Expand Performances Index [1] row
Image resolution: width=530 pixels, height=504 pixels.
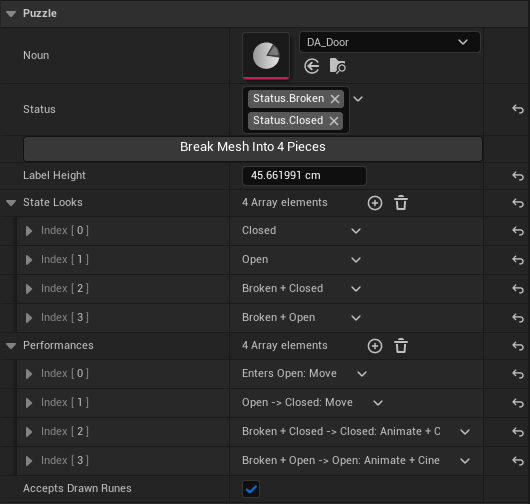point(29,403)
